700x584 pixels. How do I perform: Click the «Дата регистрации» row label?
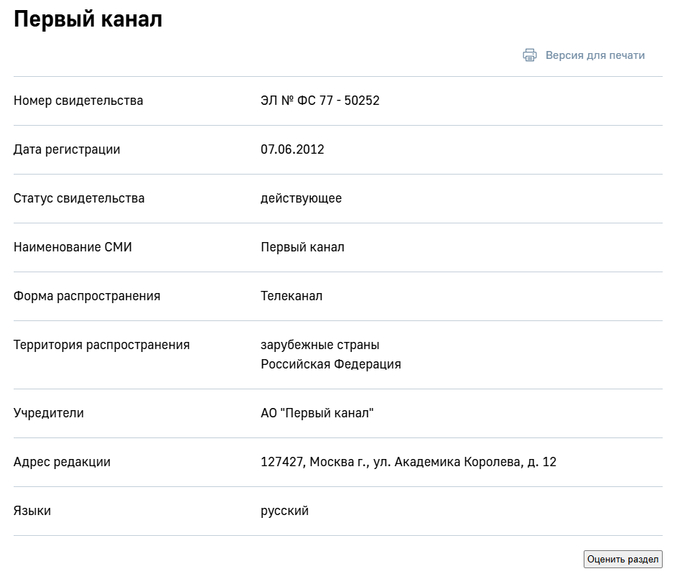(x=67, y=150)
